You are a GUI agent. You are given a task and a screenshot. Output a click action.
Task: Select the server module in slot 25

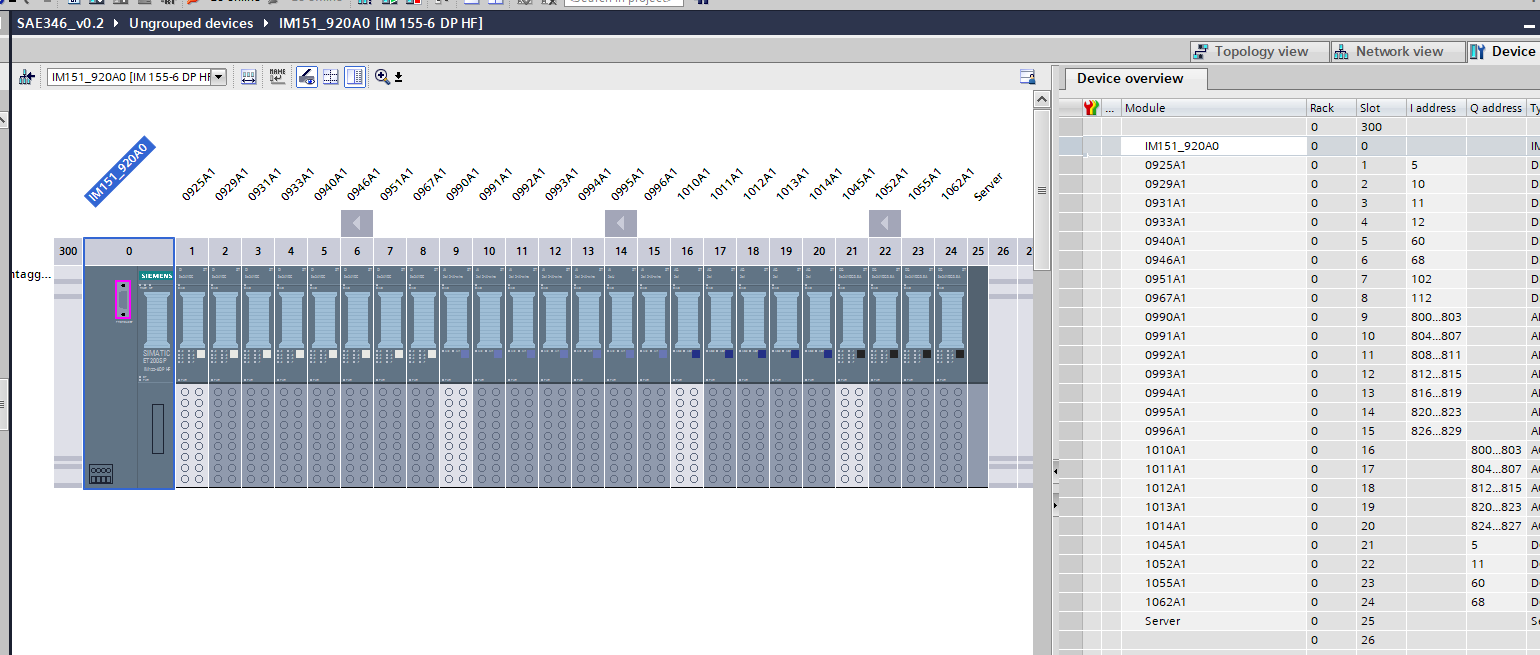(x=978, y=377)
